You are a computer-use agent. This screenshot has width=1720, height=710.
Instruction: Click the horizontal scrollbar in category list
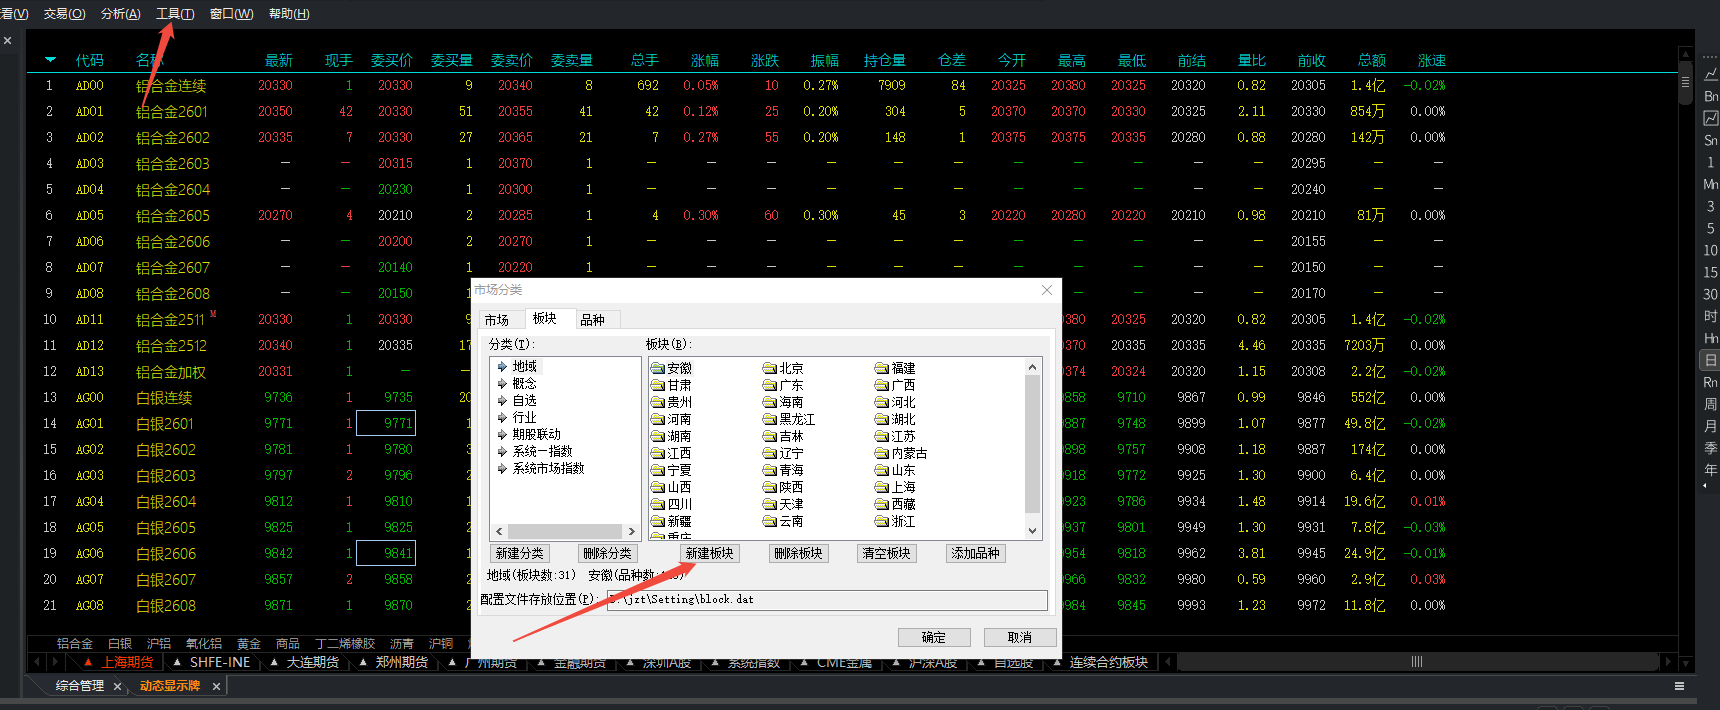click(565, 531)
